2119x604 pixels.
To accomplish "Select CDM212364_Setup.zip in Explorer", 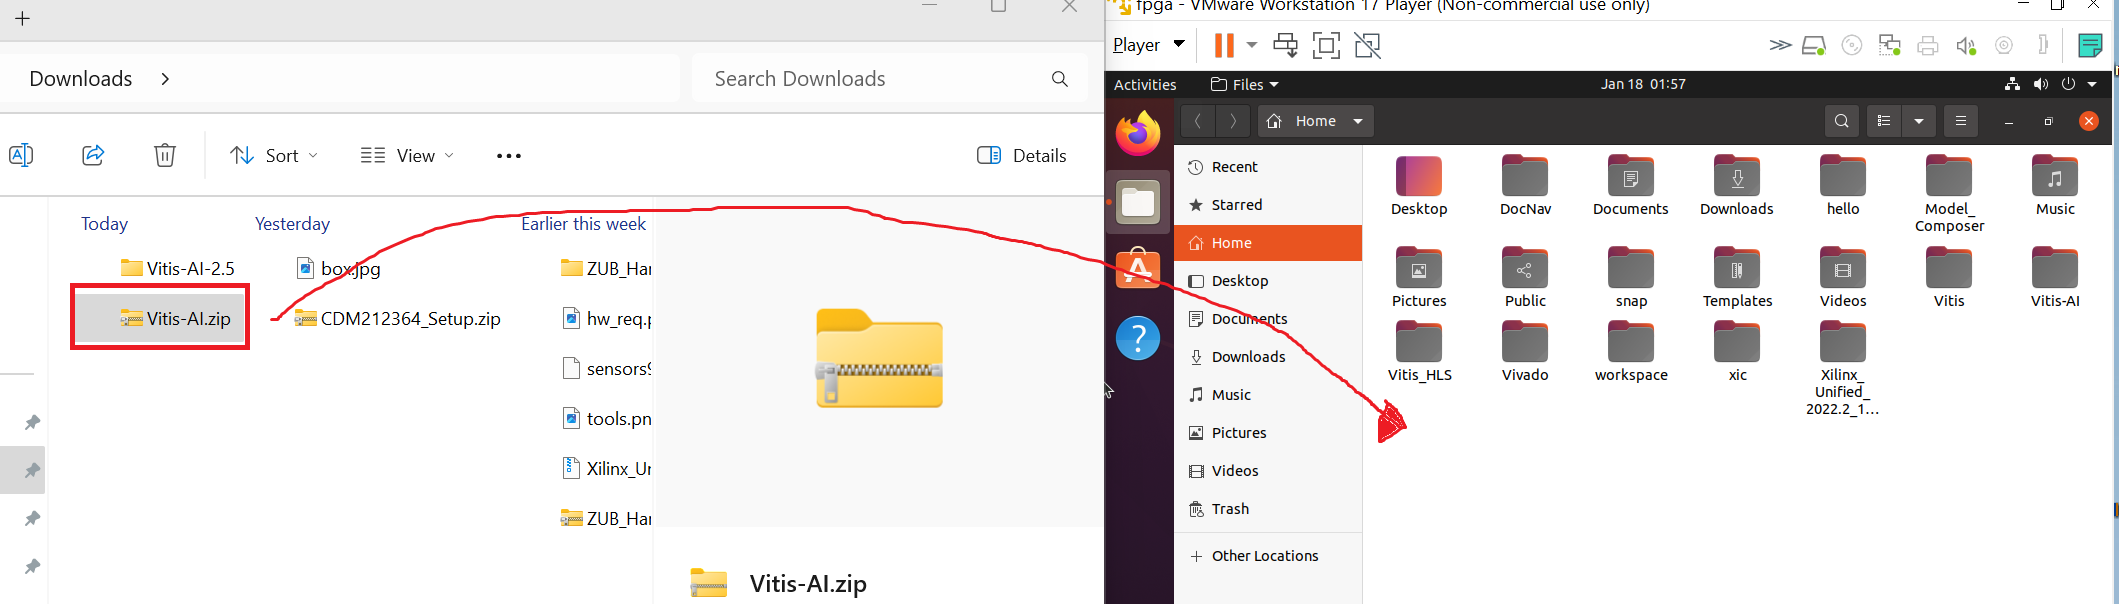I will pyautogui.click(x=397, y=319).
